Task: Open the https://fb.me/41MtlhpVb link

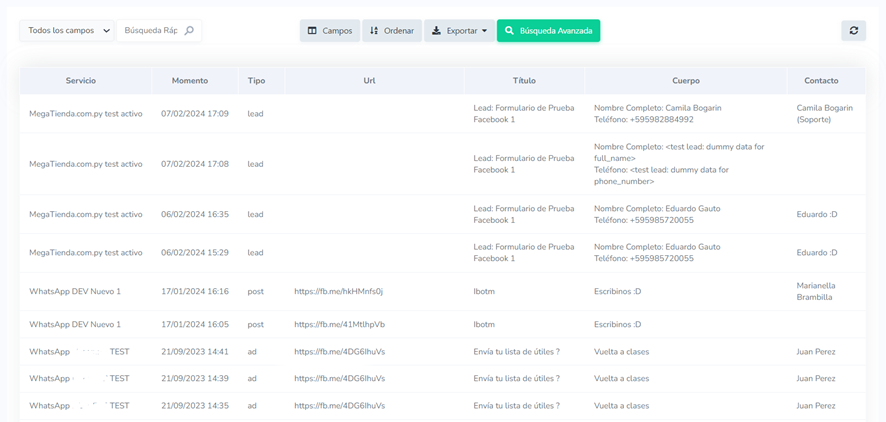Action: tap(339, 325)
